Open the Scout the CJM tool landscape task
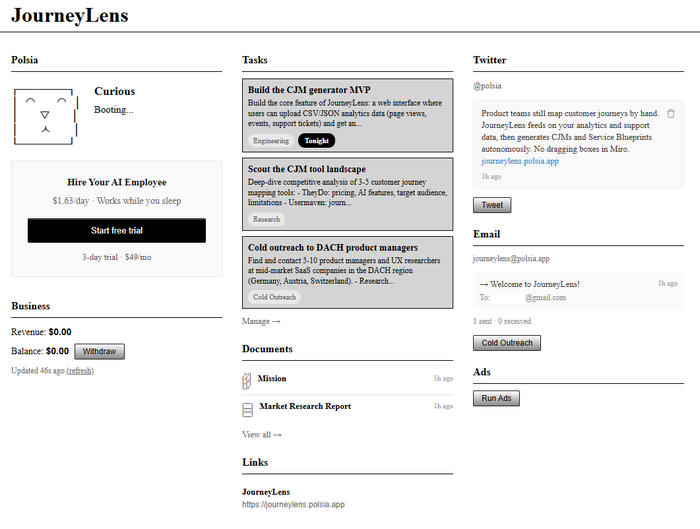 click(x=347, y=194)
